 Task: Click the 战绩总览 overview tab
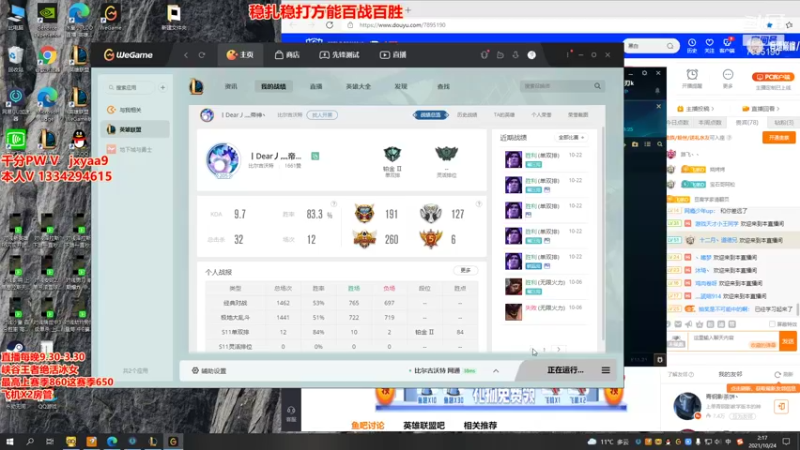coord(431,115)
